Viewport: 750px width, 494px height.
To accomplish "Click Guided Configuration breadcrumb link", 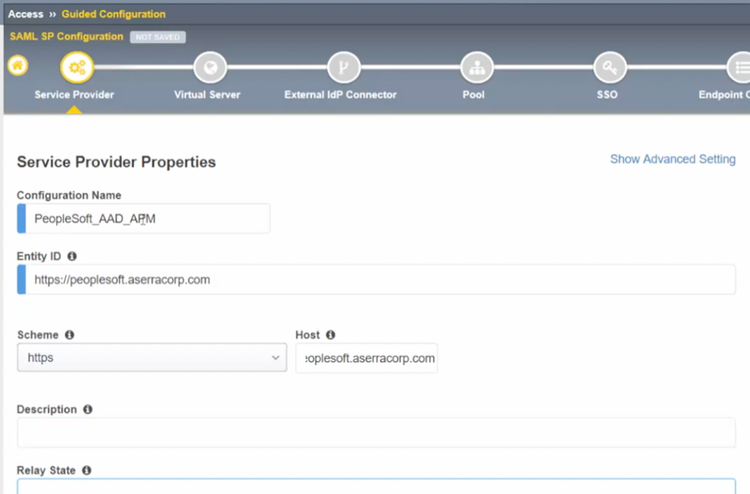I will 113,14.
